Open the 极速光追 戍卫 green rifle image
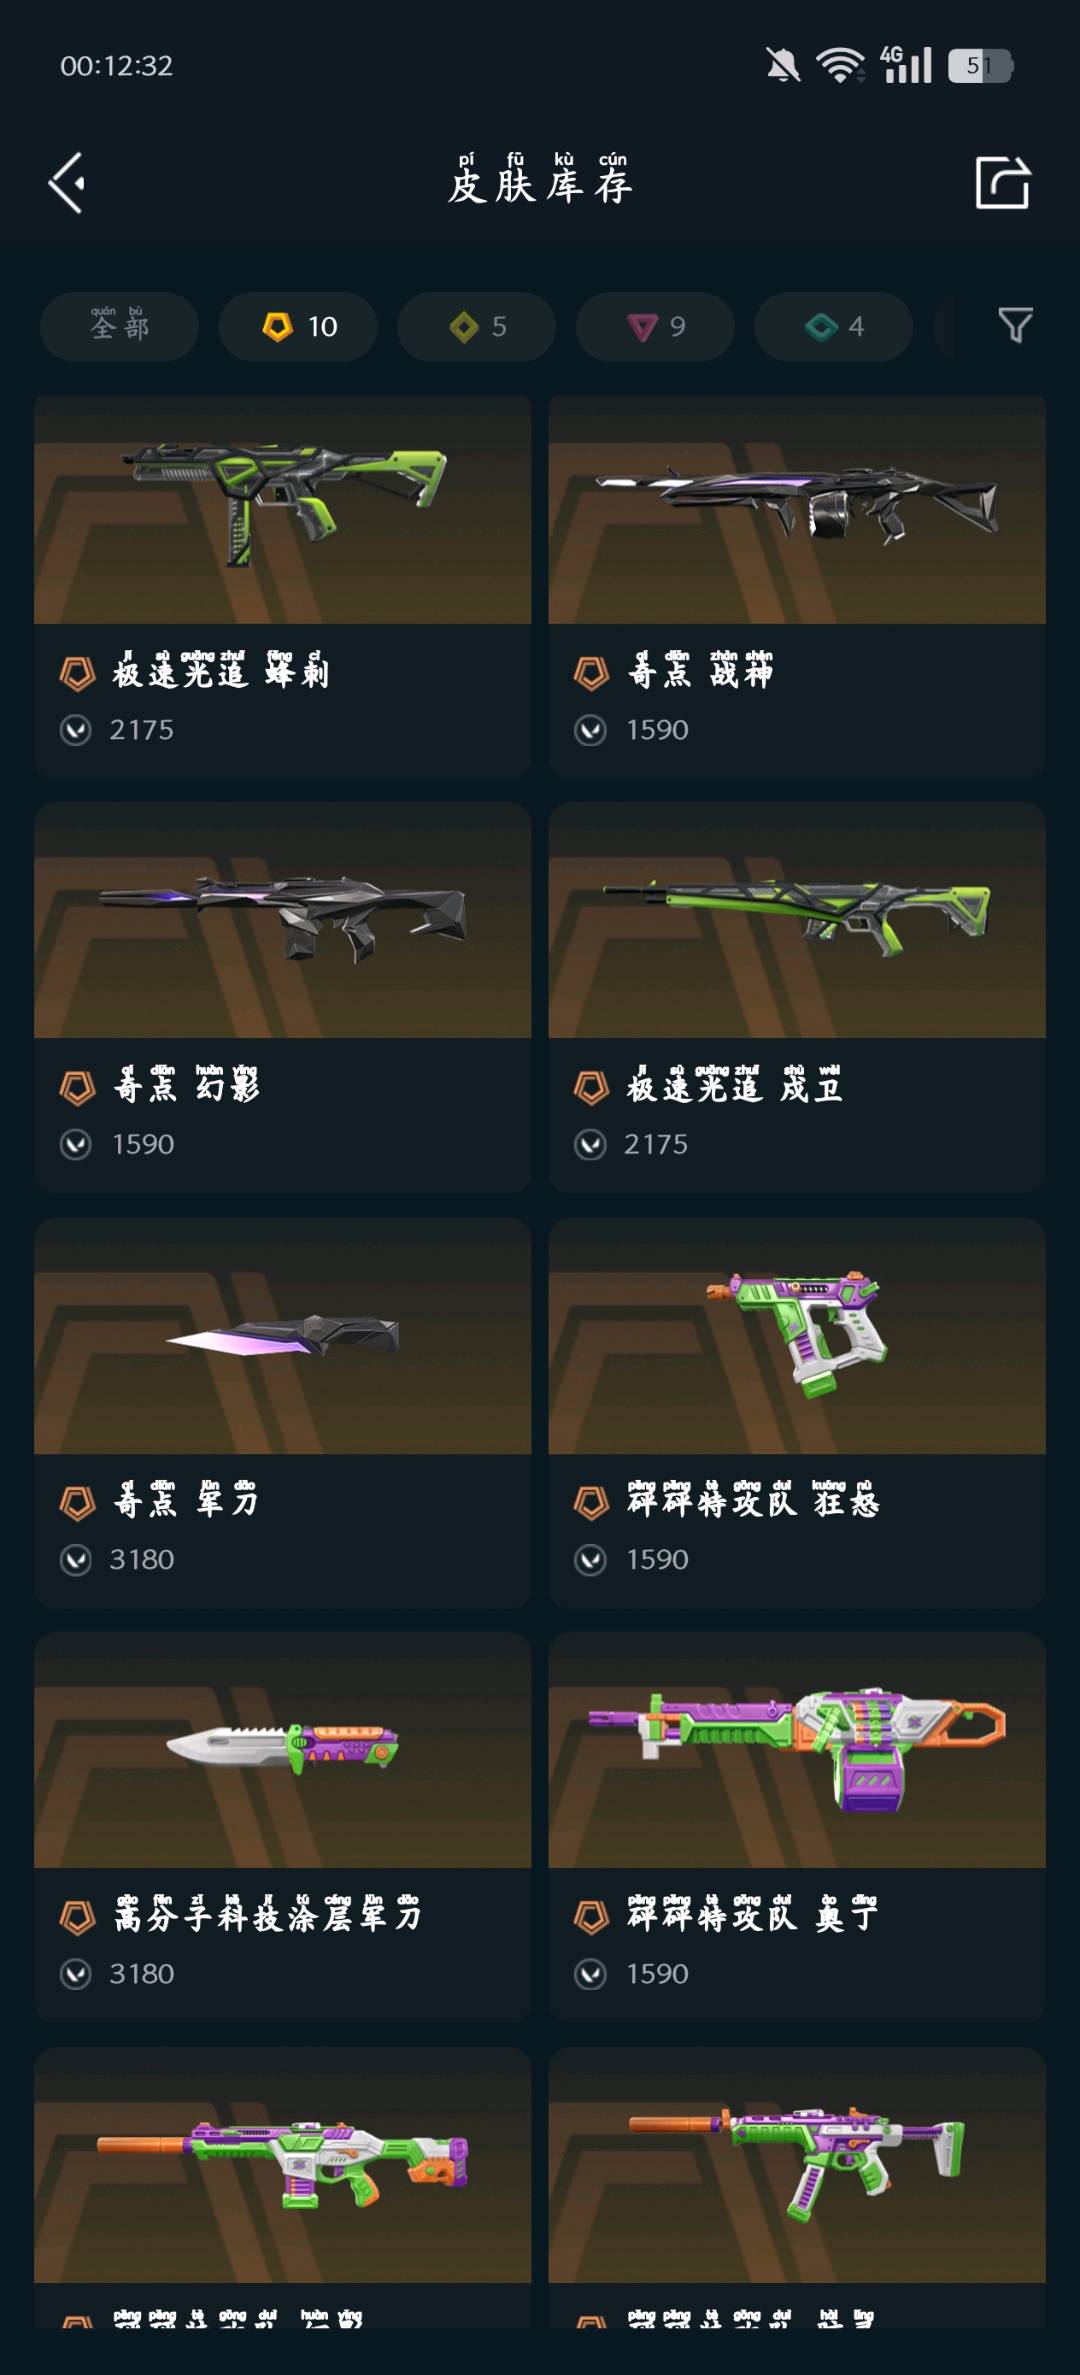The height and width of the screenshot is (2375, 1080). click(797, 920)
